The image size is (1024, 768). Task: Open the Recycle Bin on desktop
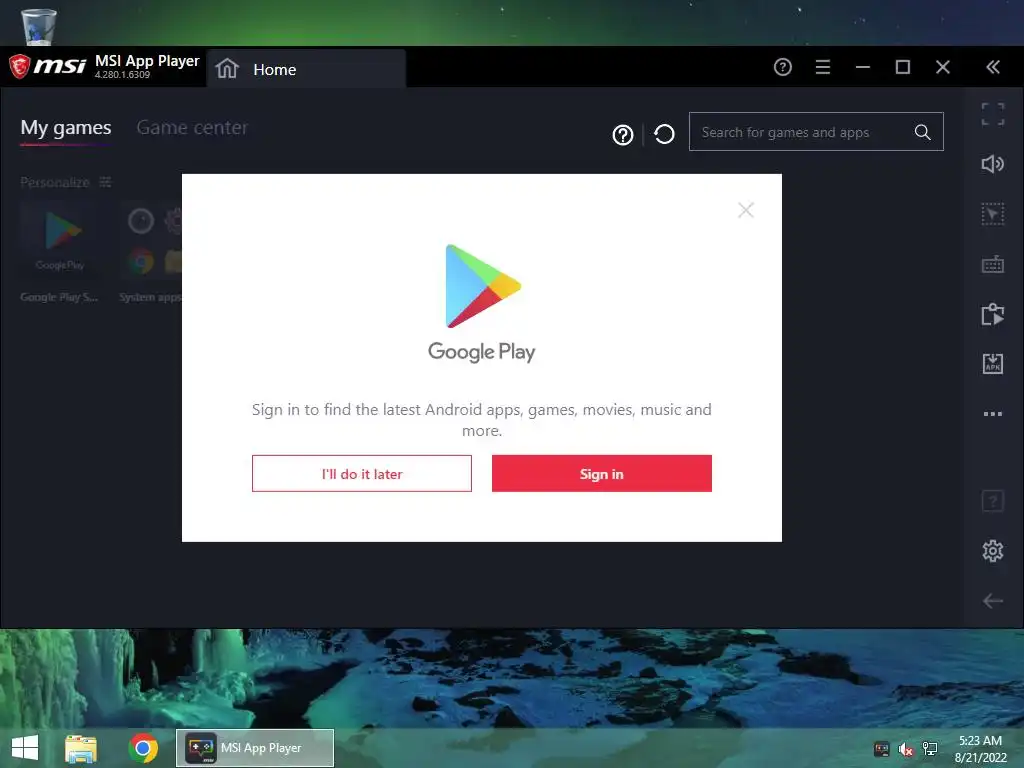39,26
